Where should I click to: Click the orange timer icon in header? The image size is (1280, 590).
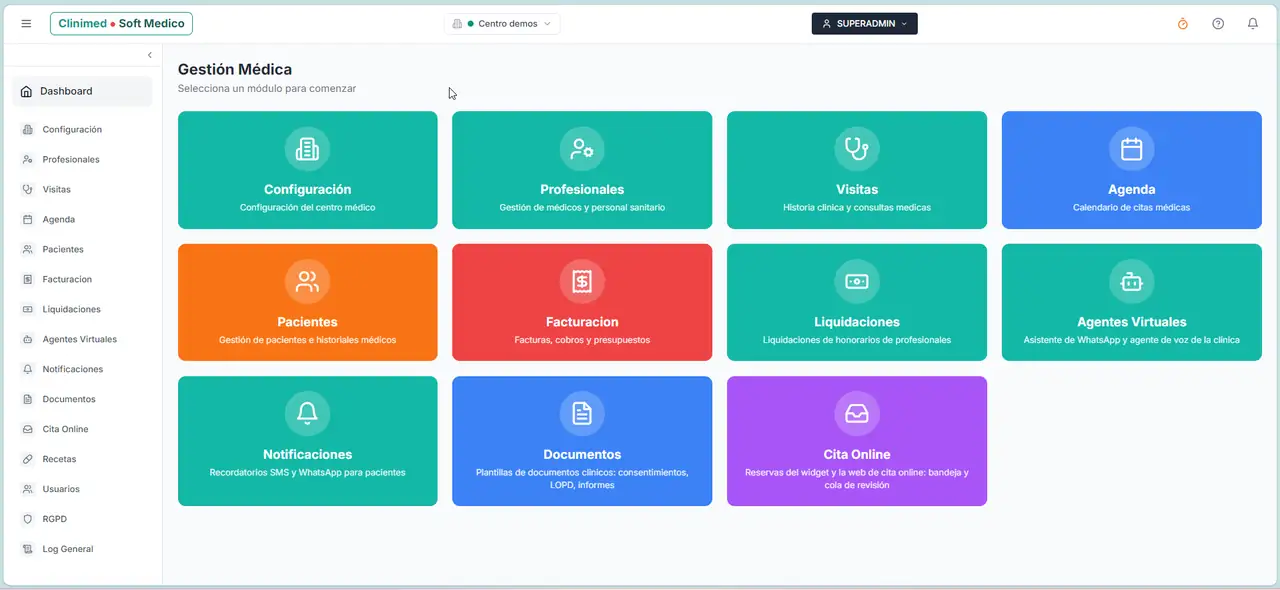(1183, 23)
